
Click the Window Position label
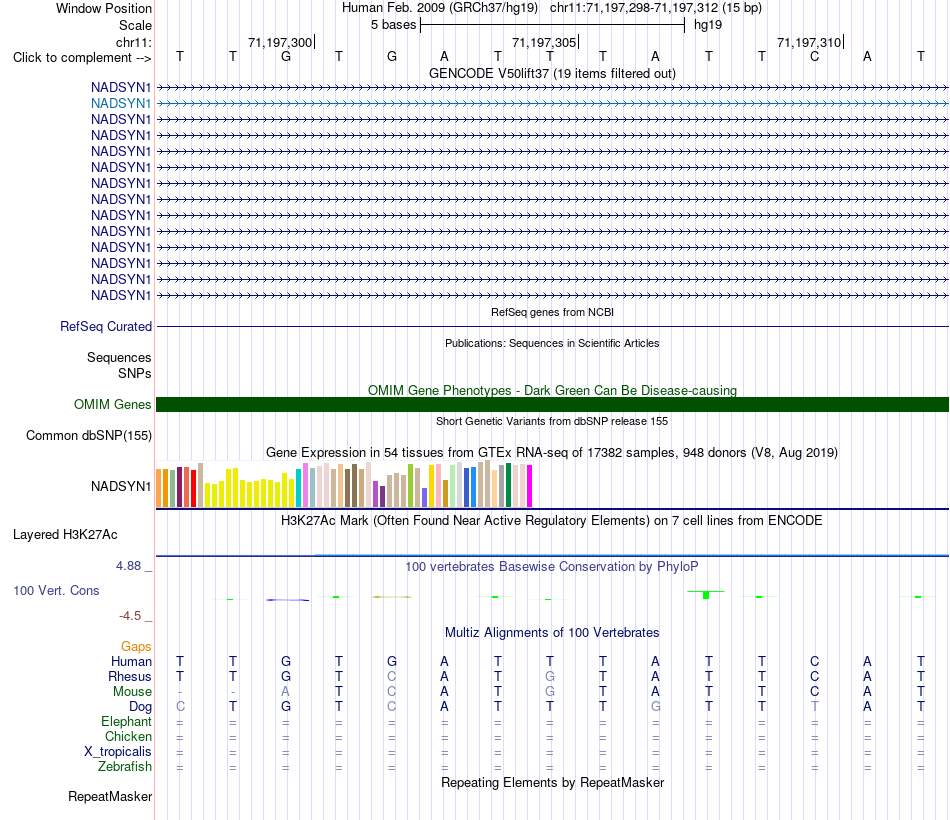click(x=104, y=8)
